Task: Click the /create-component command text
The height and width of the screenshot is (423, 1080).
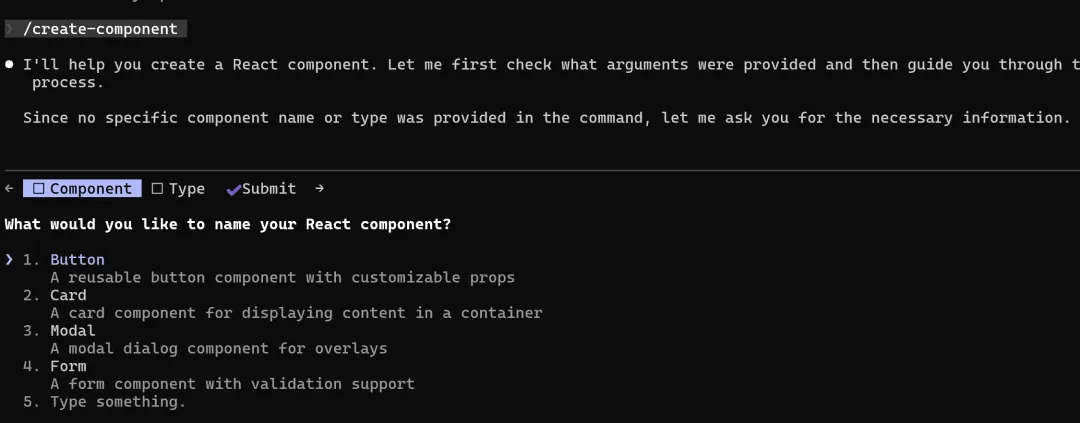Action: click(x=100, y=29)
